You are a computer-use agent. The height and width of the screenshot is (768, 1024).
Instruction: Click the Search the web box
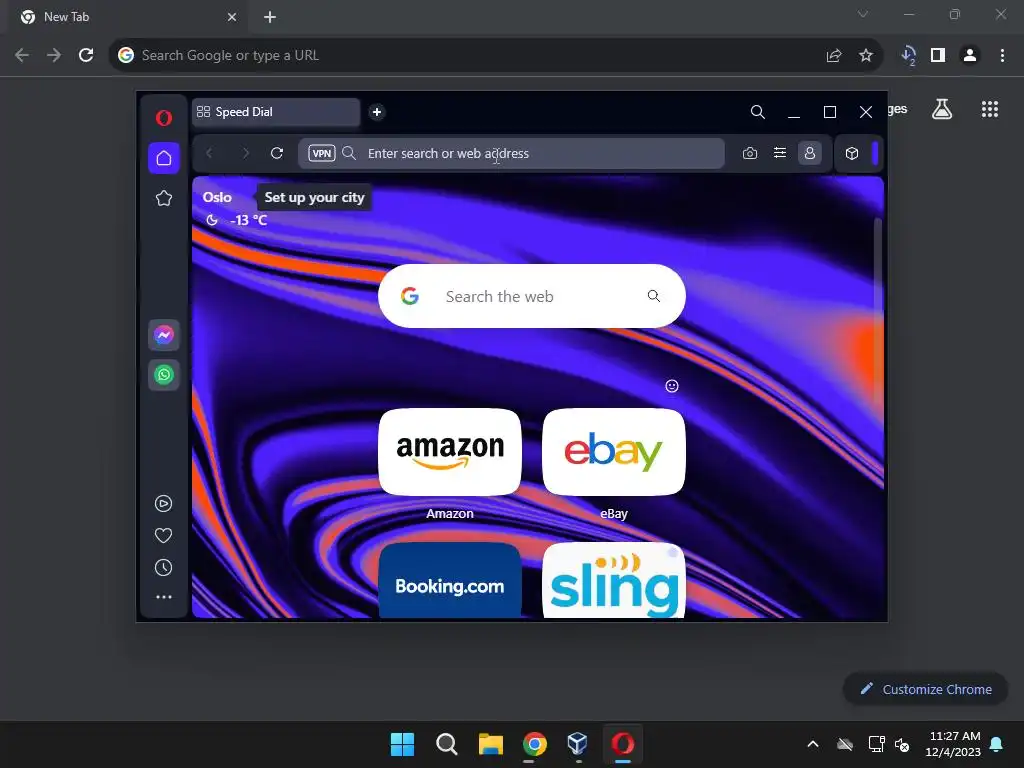pos(532,296)
